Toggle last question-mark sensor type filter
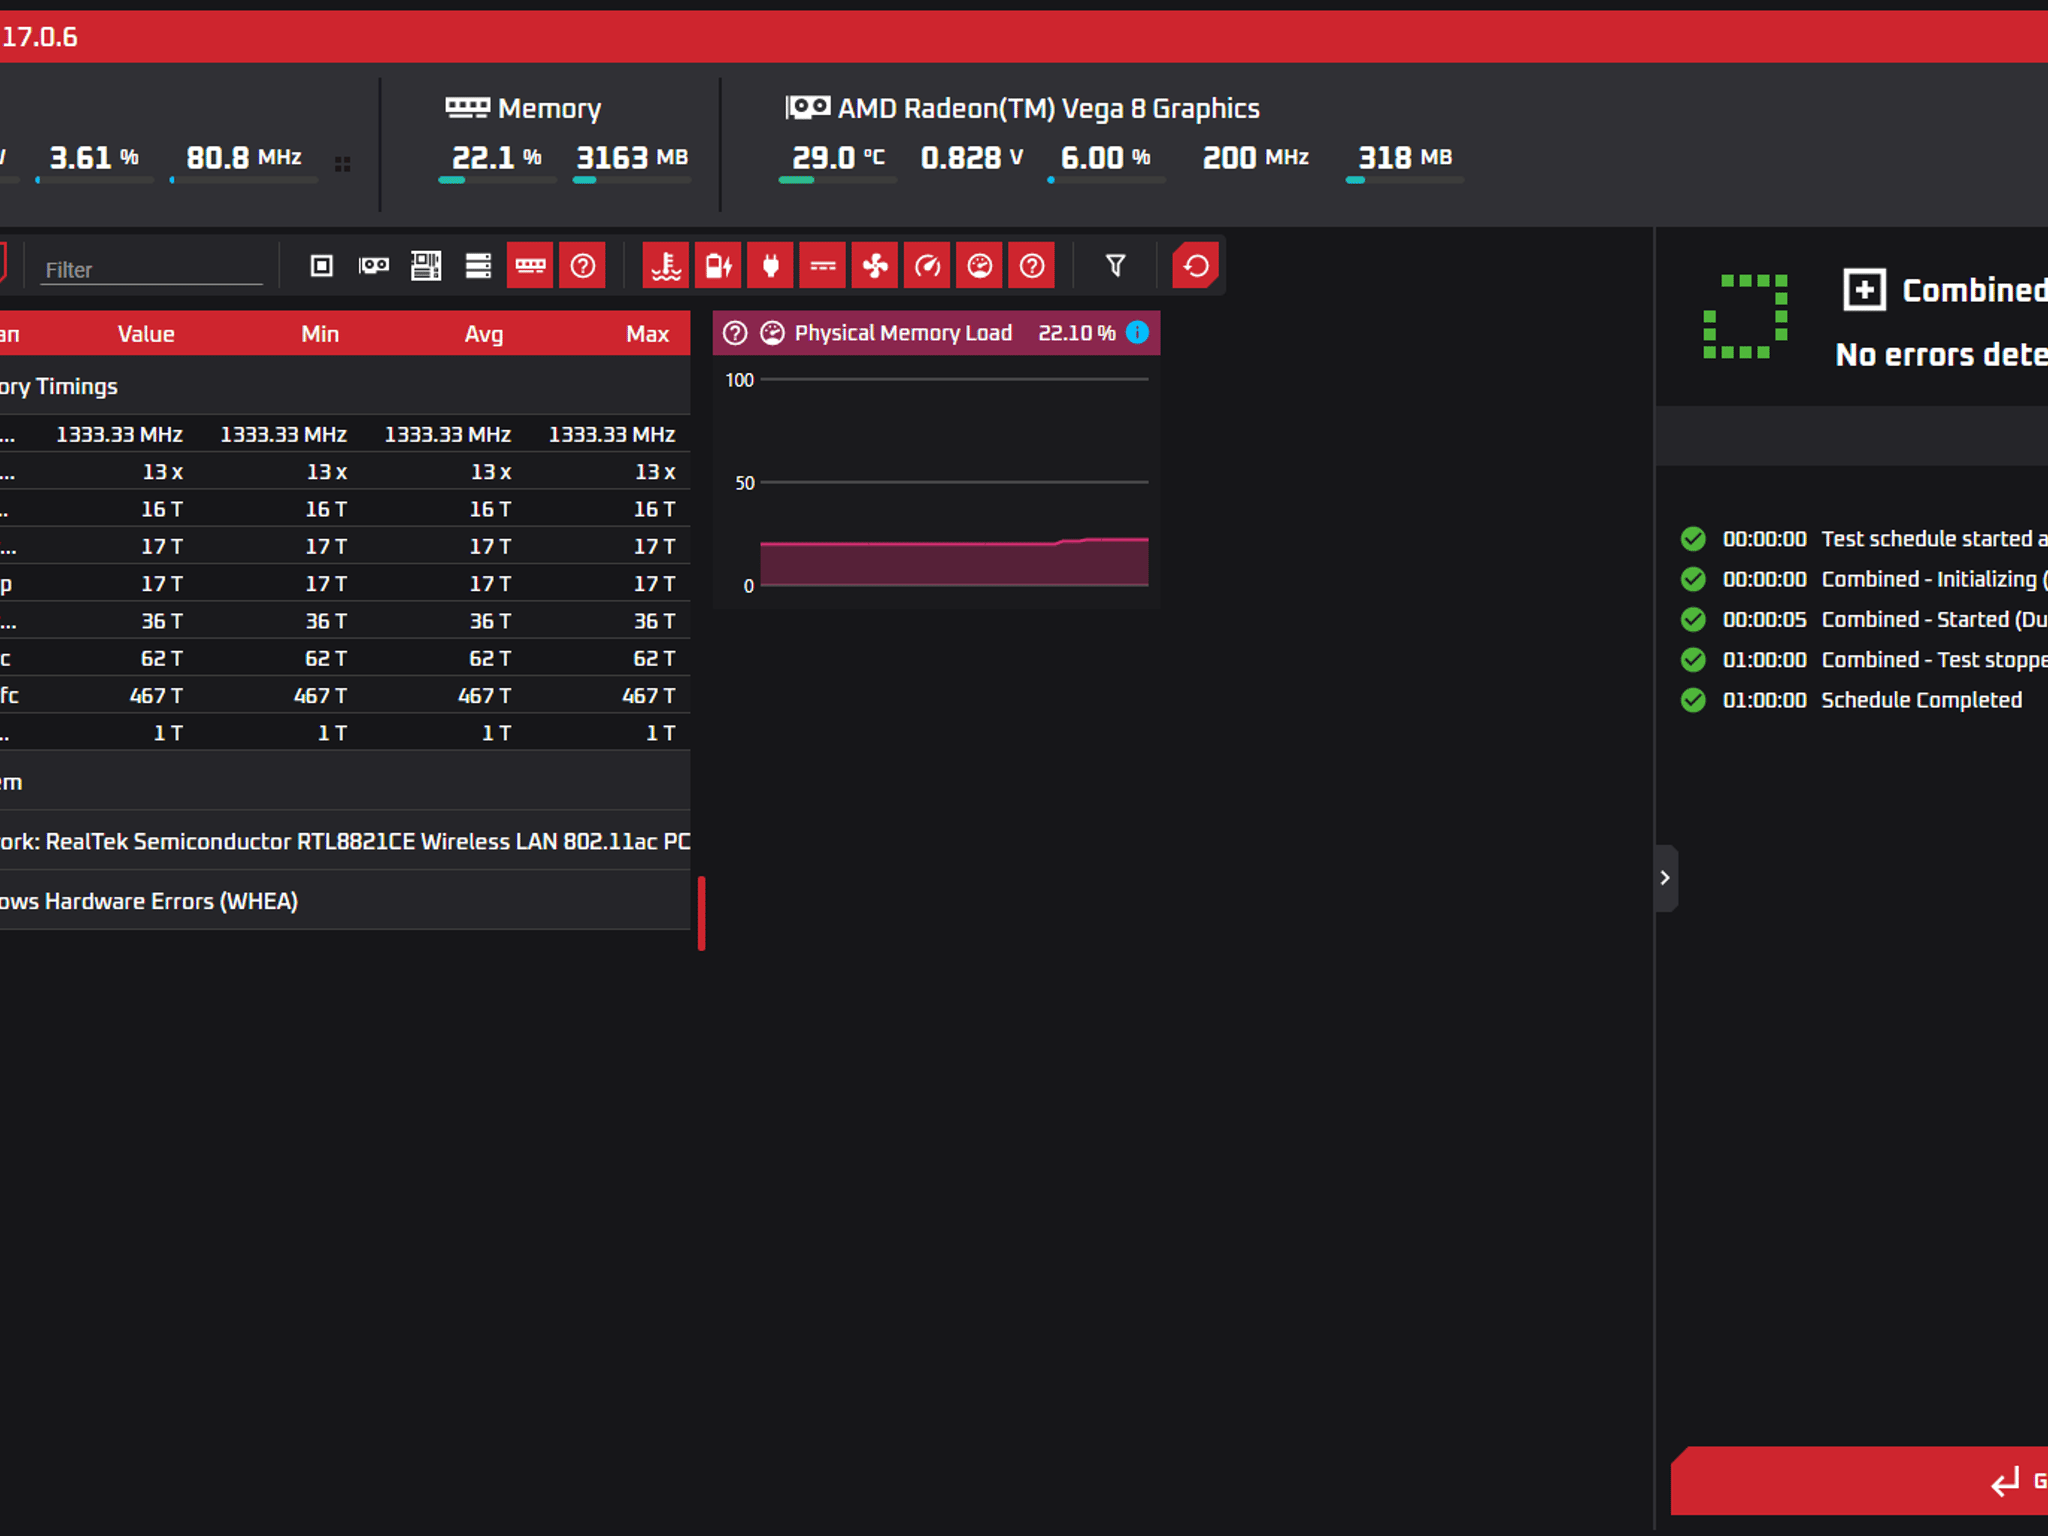 [1031, 266]
